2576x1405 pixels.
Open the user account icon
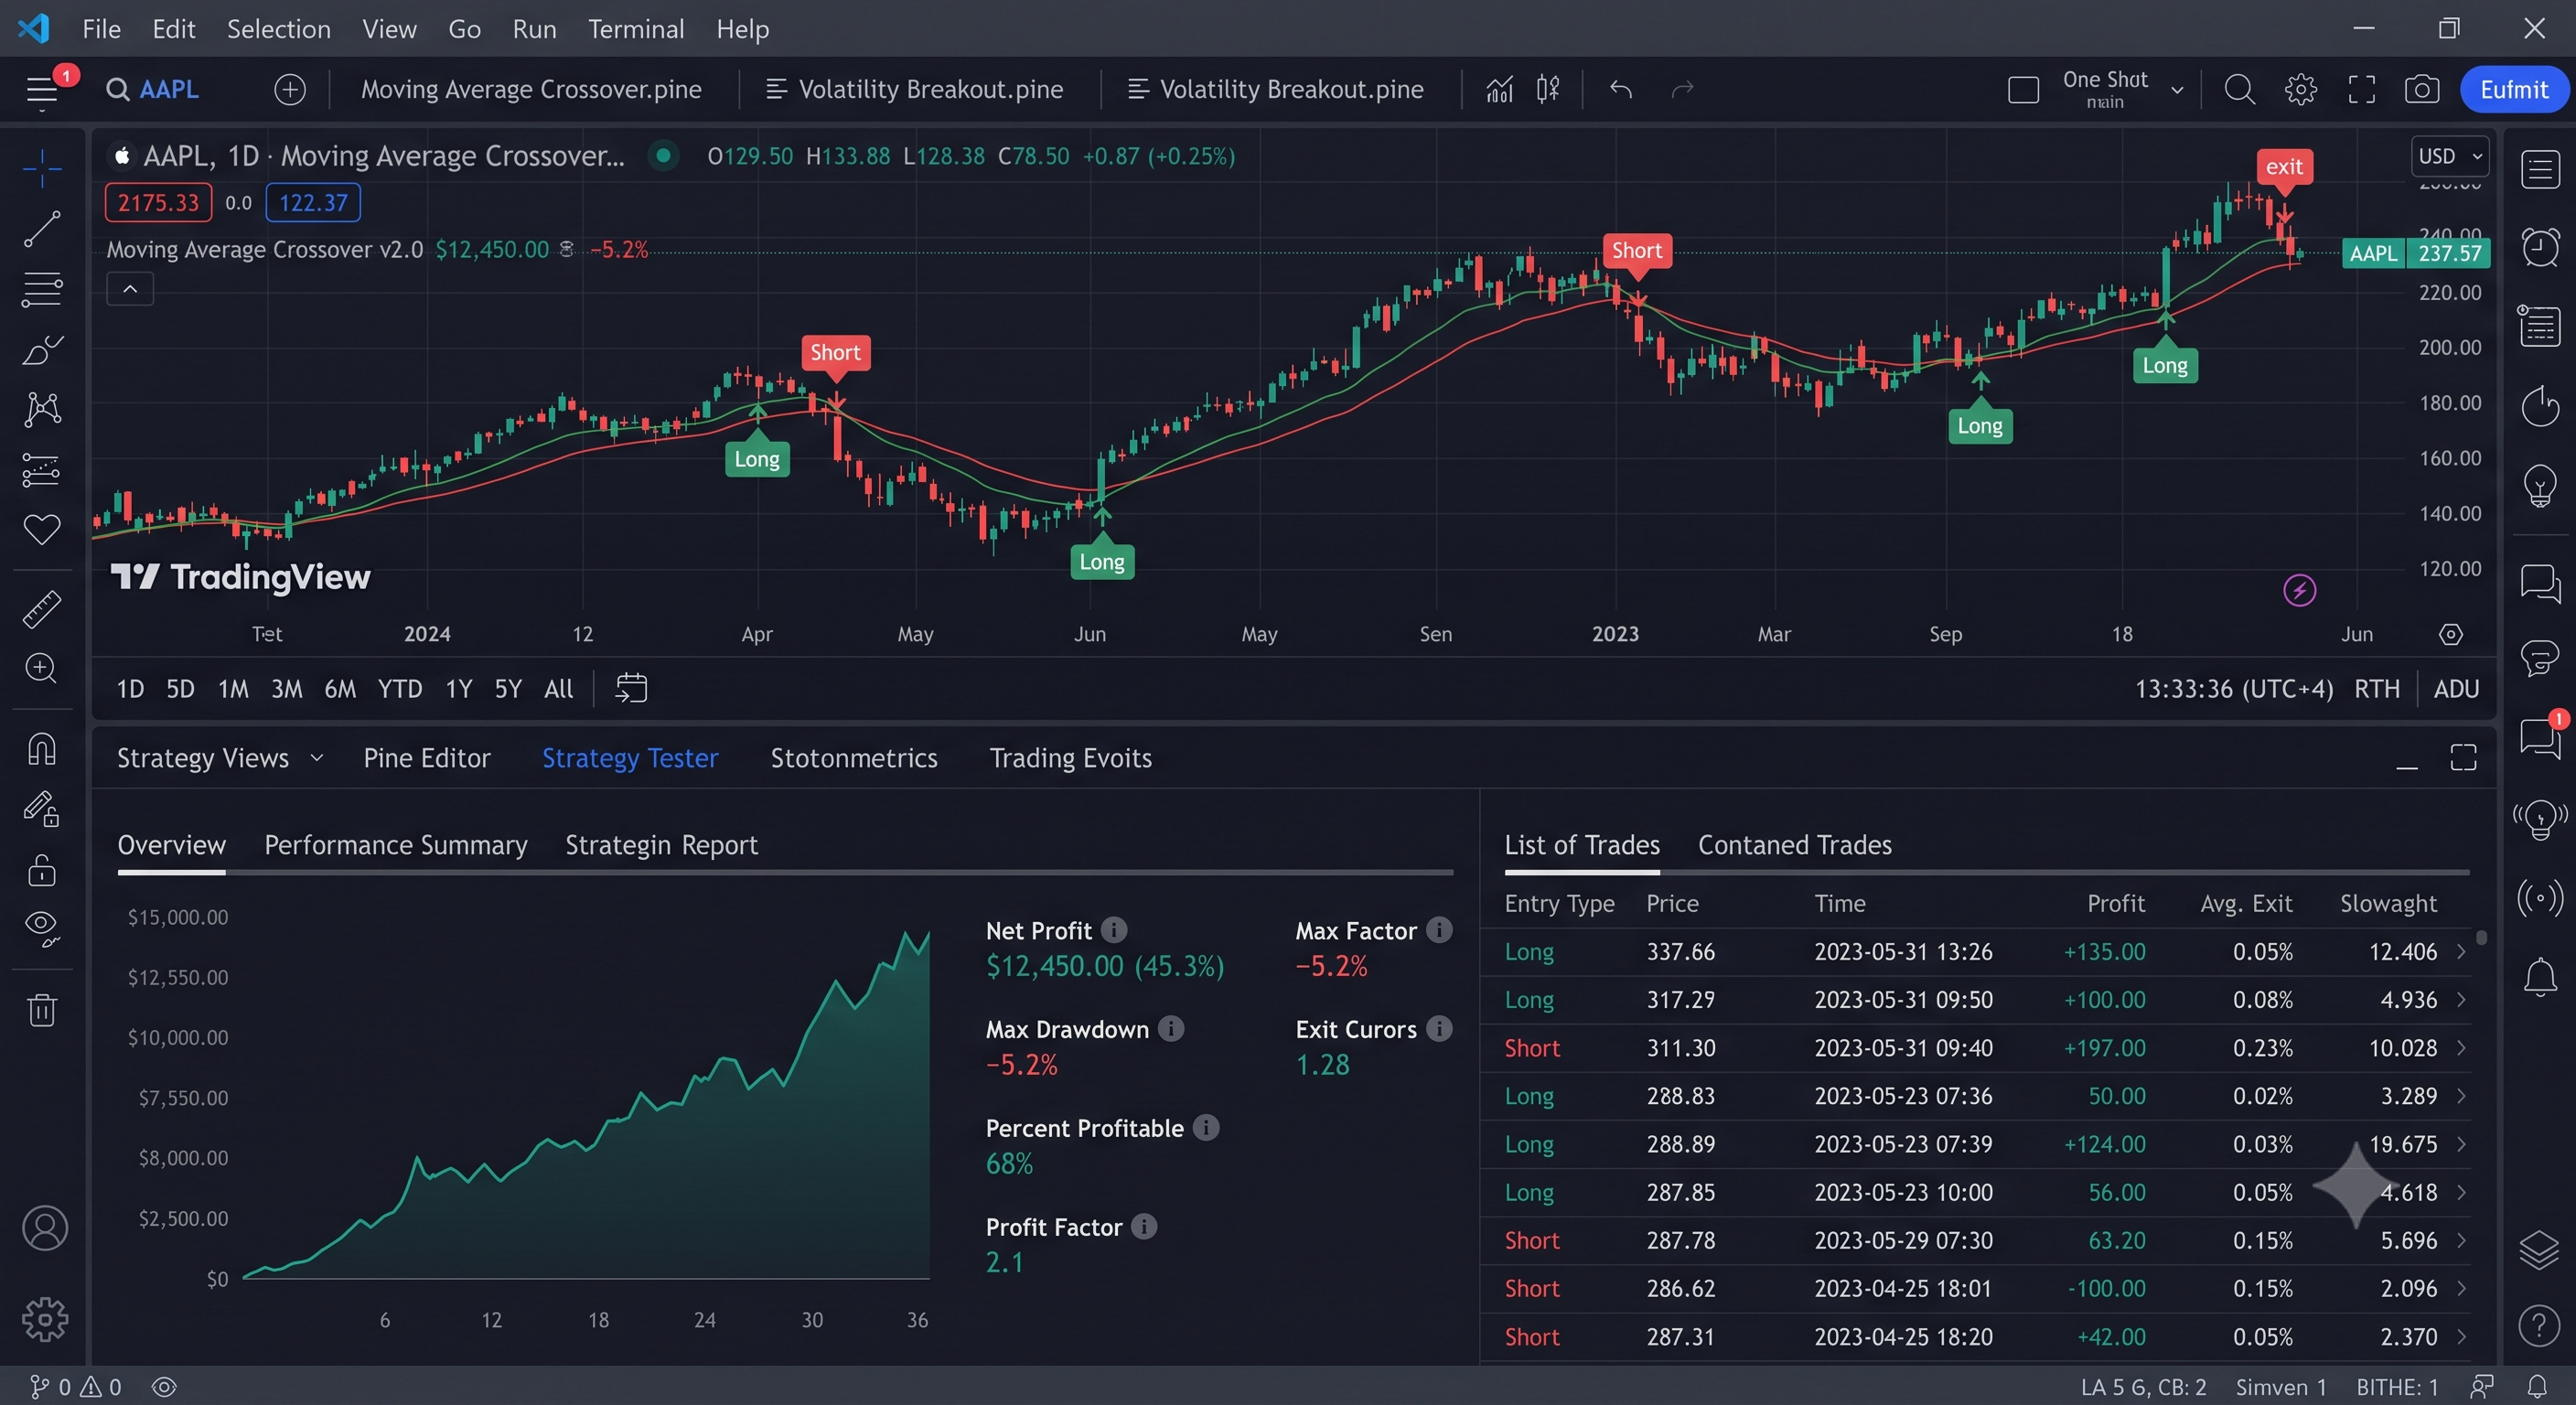point(45,1228)
